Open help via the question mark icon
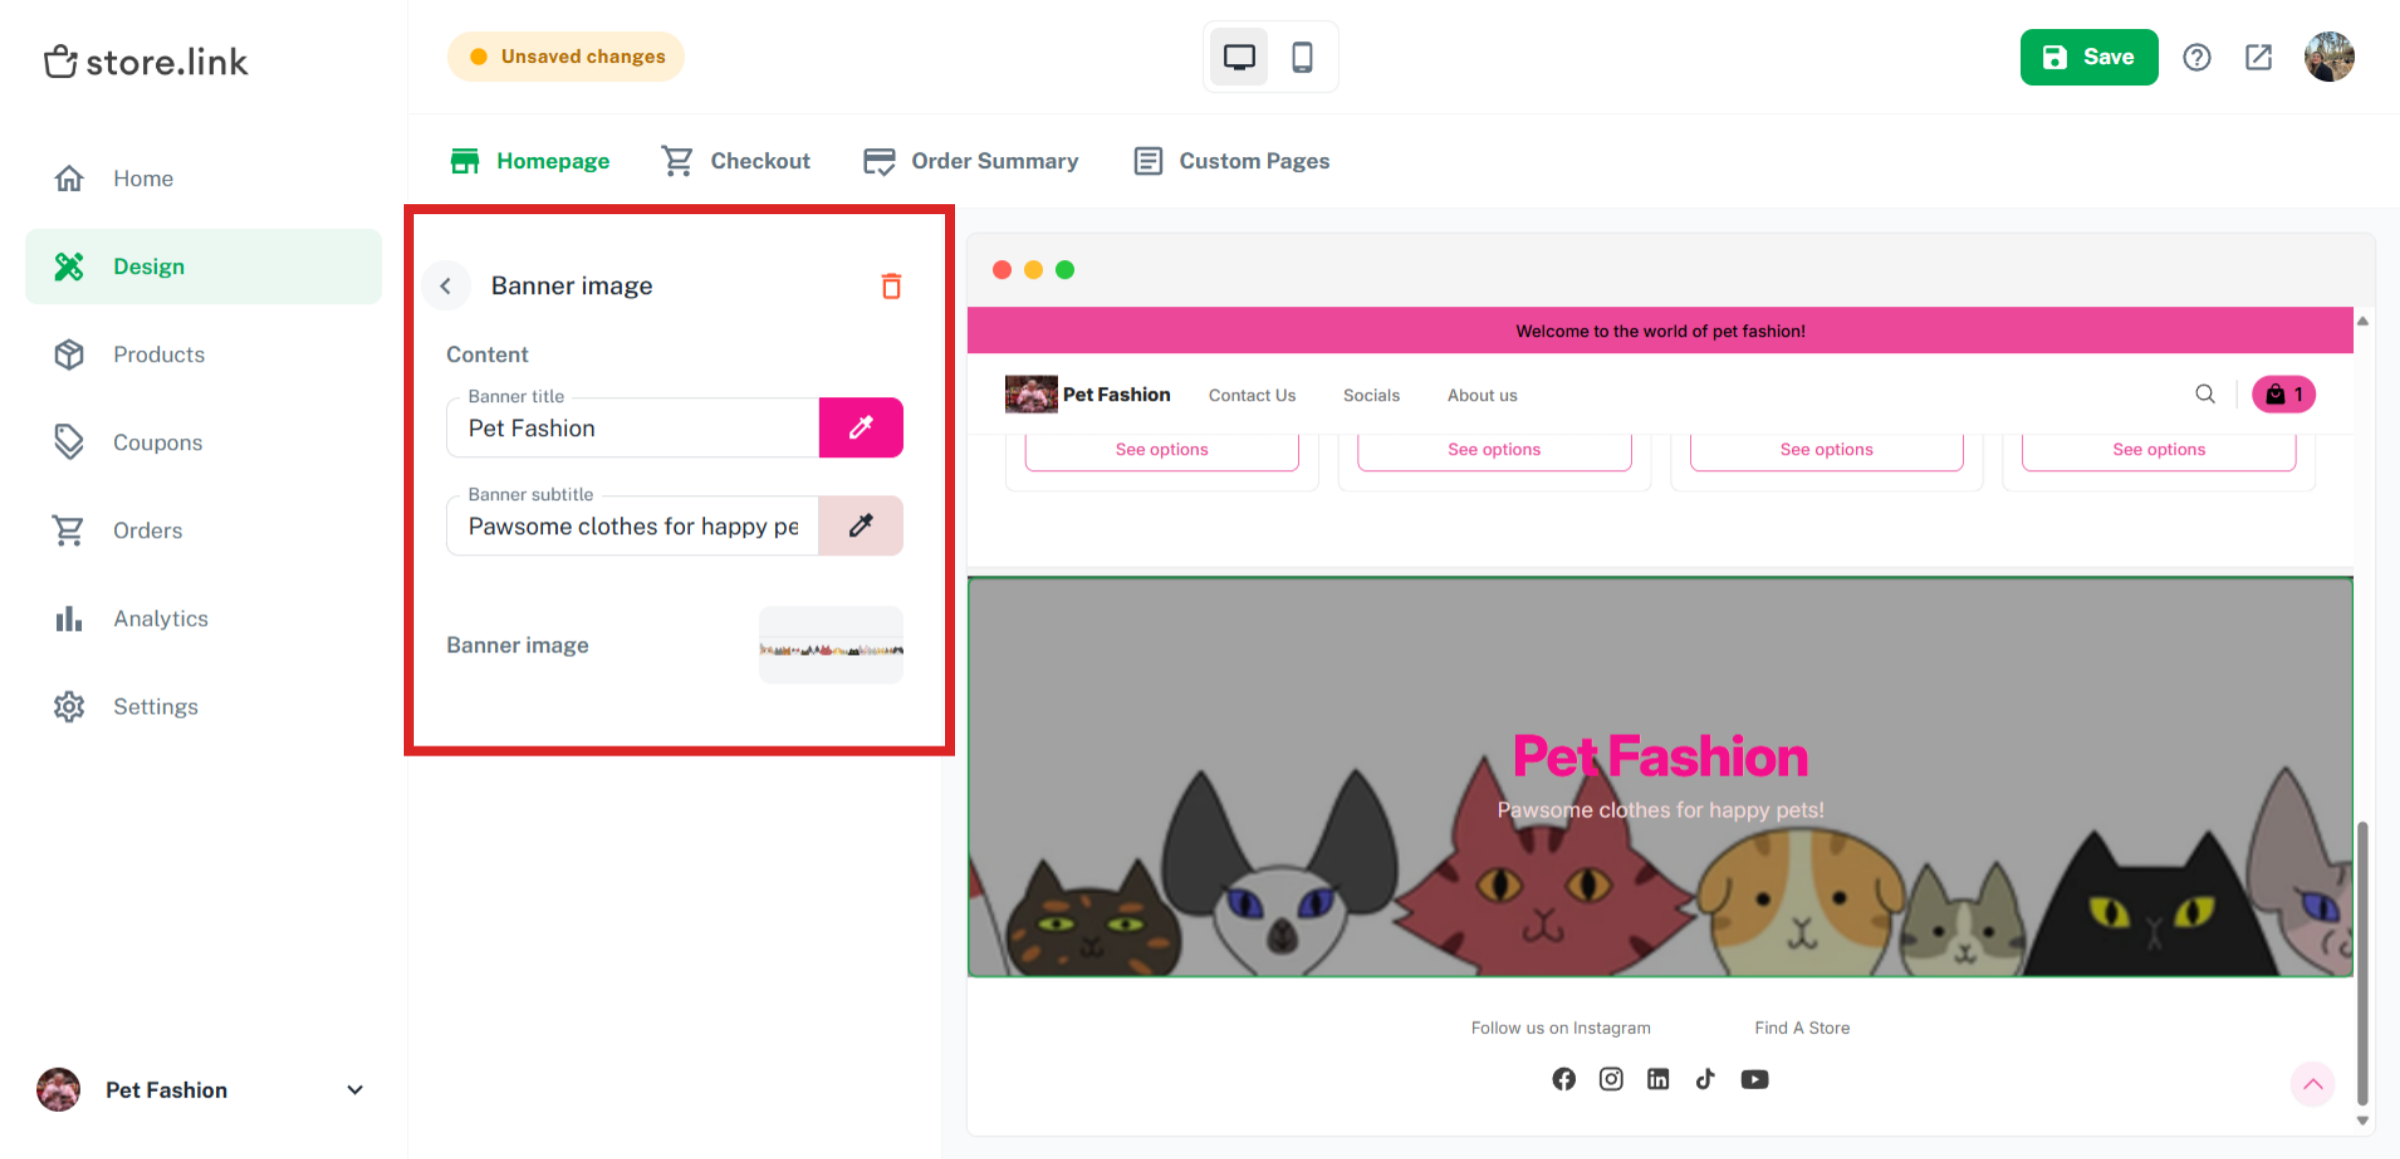Image resolution: width=2400 pixels, height=1159 pixels. [2197, 57]
